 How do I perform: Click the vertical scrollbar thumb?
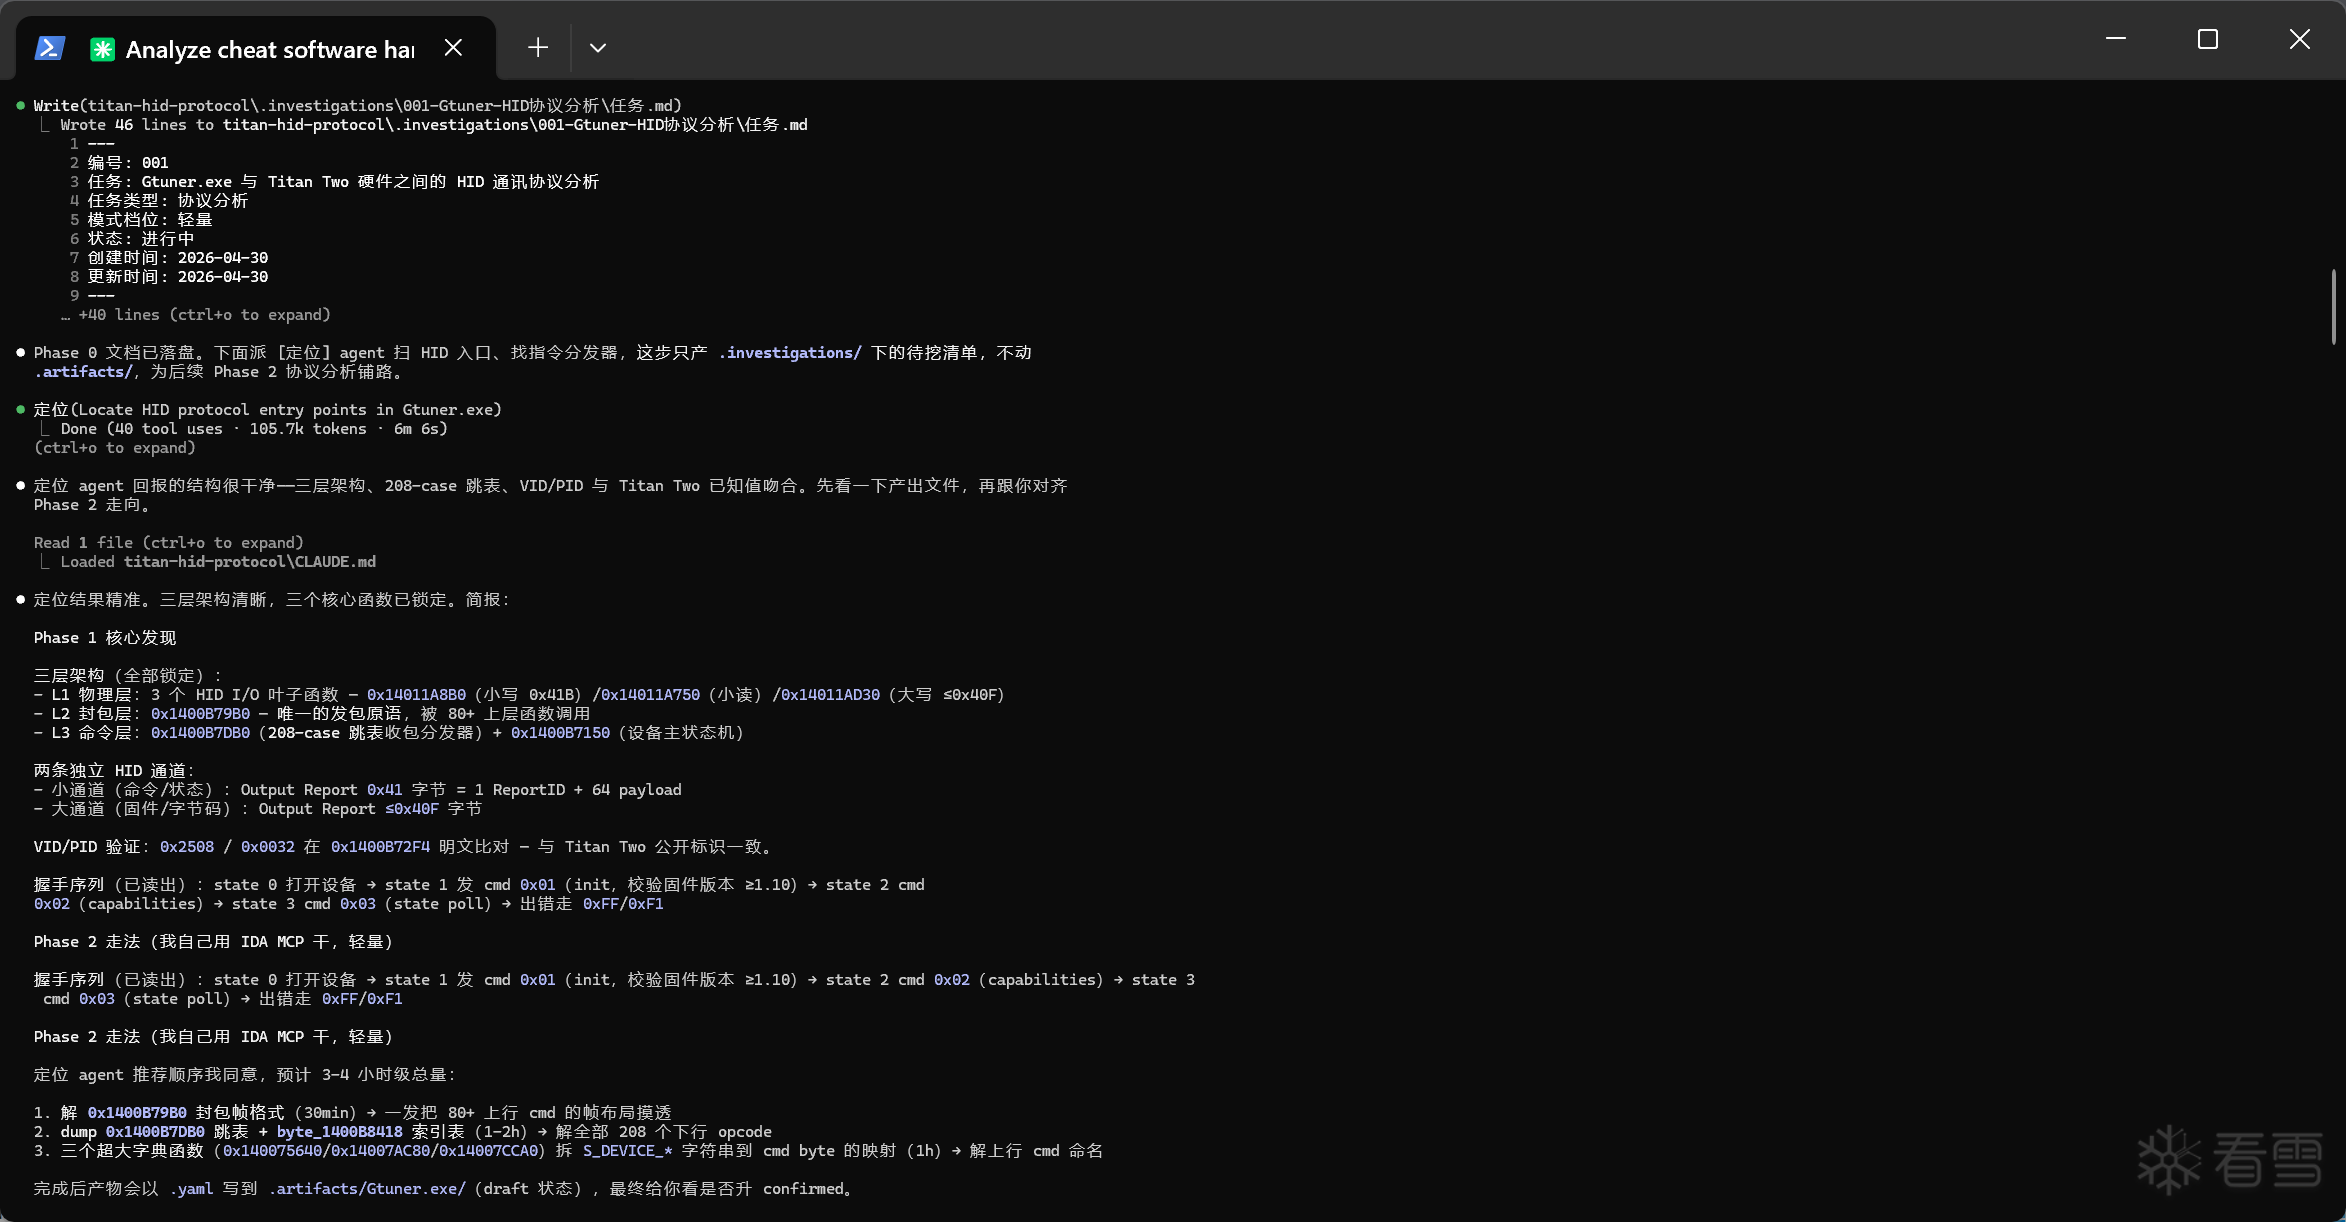click(x=2334, y=306)
